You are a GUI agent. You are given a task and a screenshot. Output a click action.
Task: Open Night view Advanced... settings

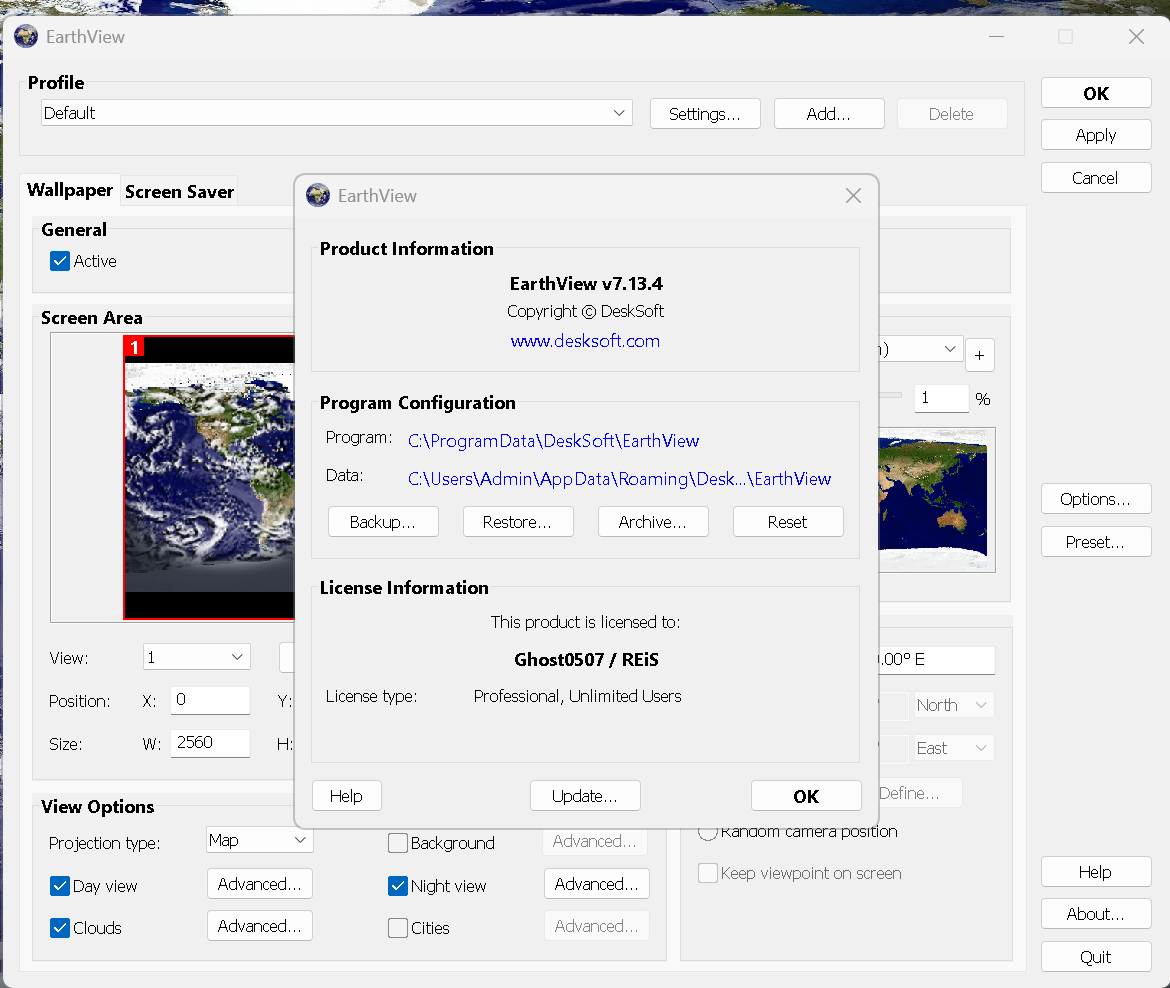pos(597,884)
